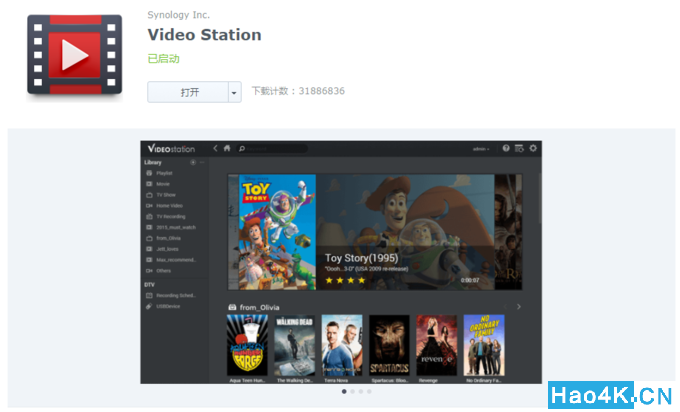Click the 已启动 status text
The image size is (680, 412).
[x=163, y=59]
